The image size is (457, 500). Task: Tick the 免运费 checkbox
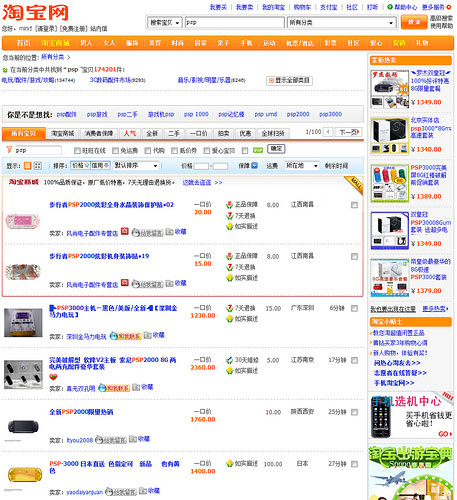click(115, 151)
